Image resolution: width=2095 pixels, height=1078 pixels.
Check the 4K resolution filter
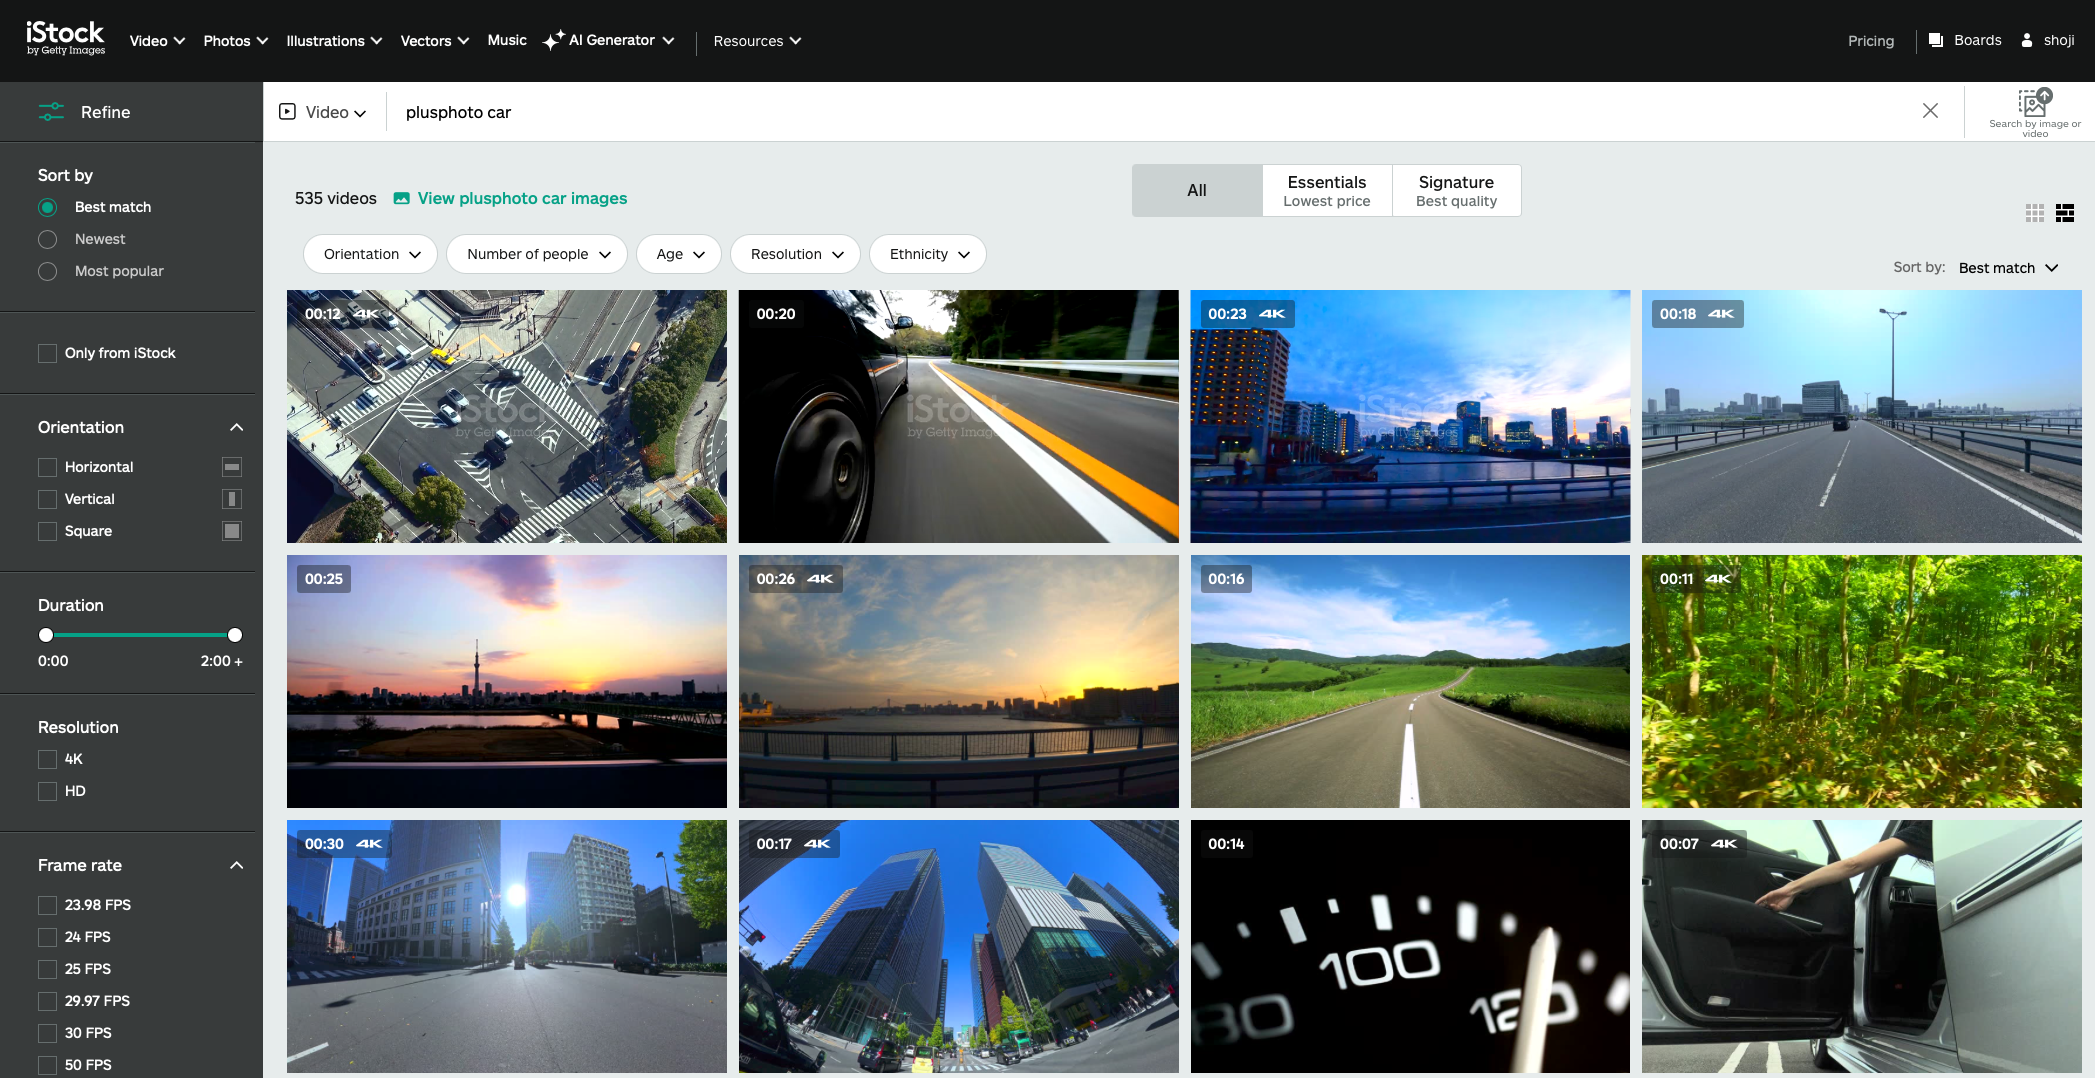pyautogui.click(x=47, y=759)
